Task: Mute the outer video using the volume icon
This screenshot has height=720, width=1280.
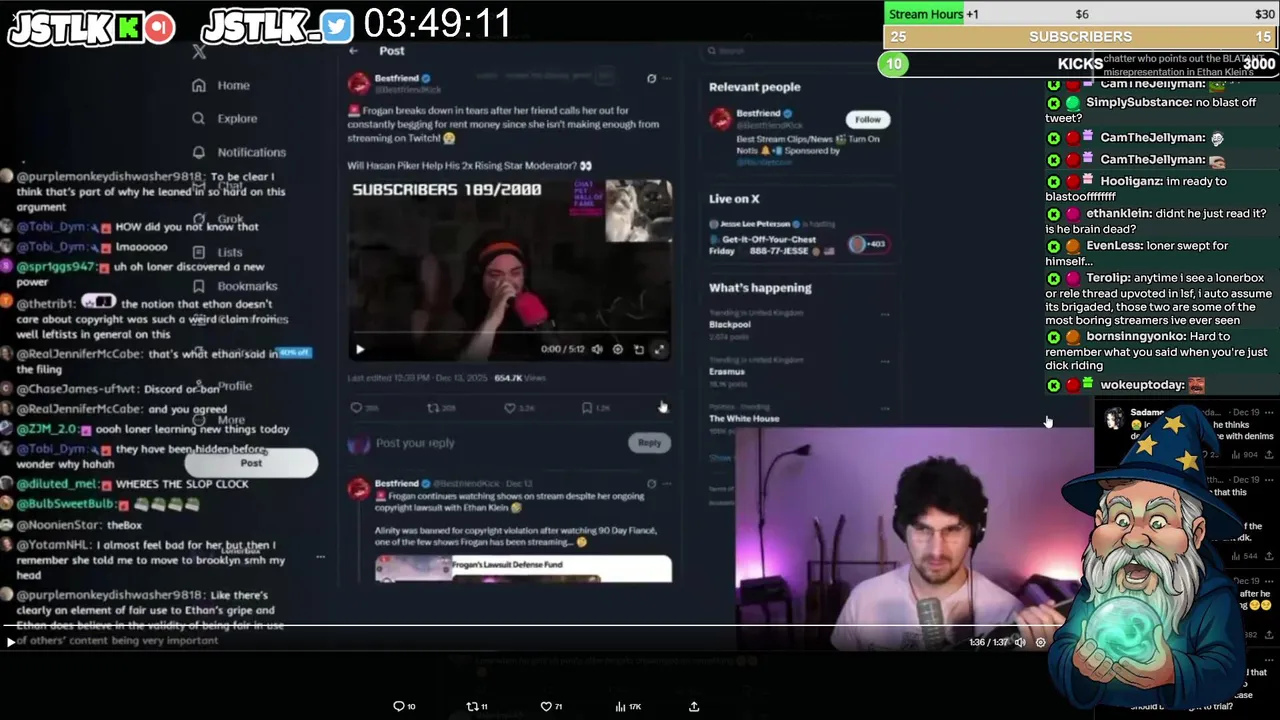Action: [x=1020, y=642]
